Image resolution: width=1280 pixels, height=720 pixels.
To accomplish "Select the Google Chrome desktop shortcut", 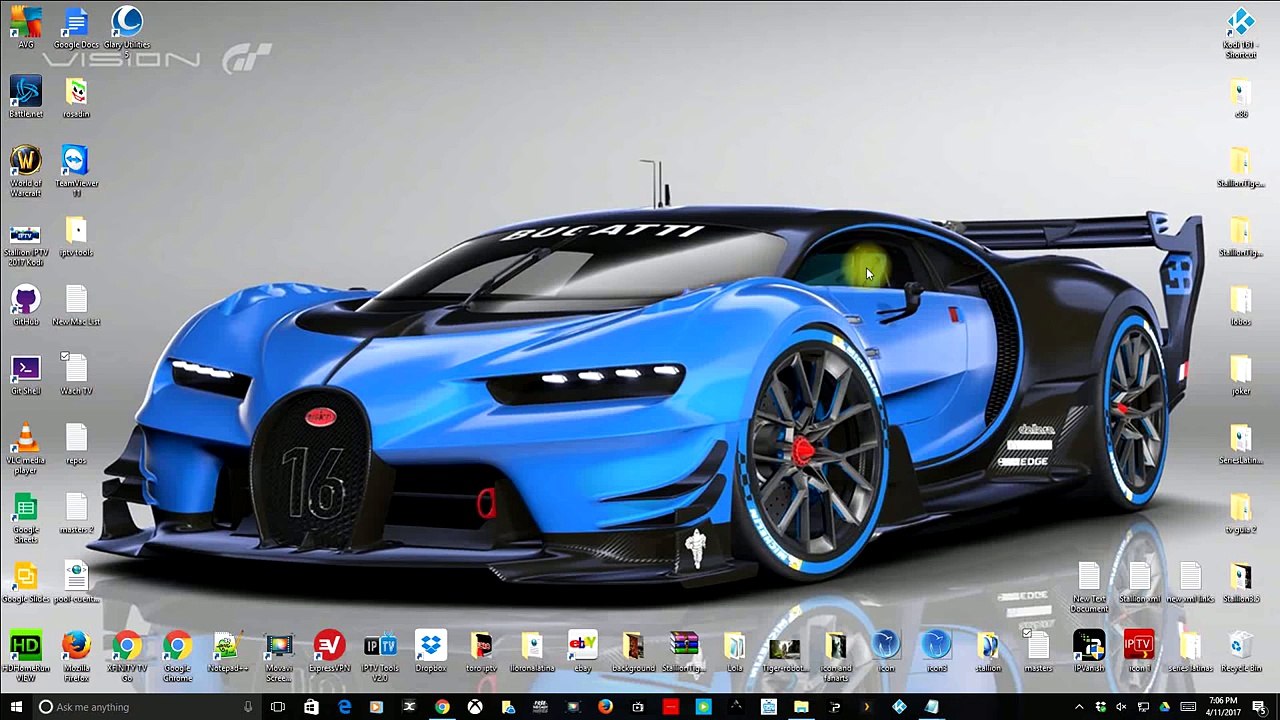I will click(x=177, y=656).
